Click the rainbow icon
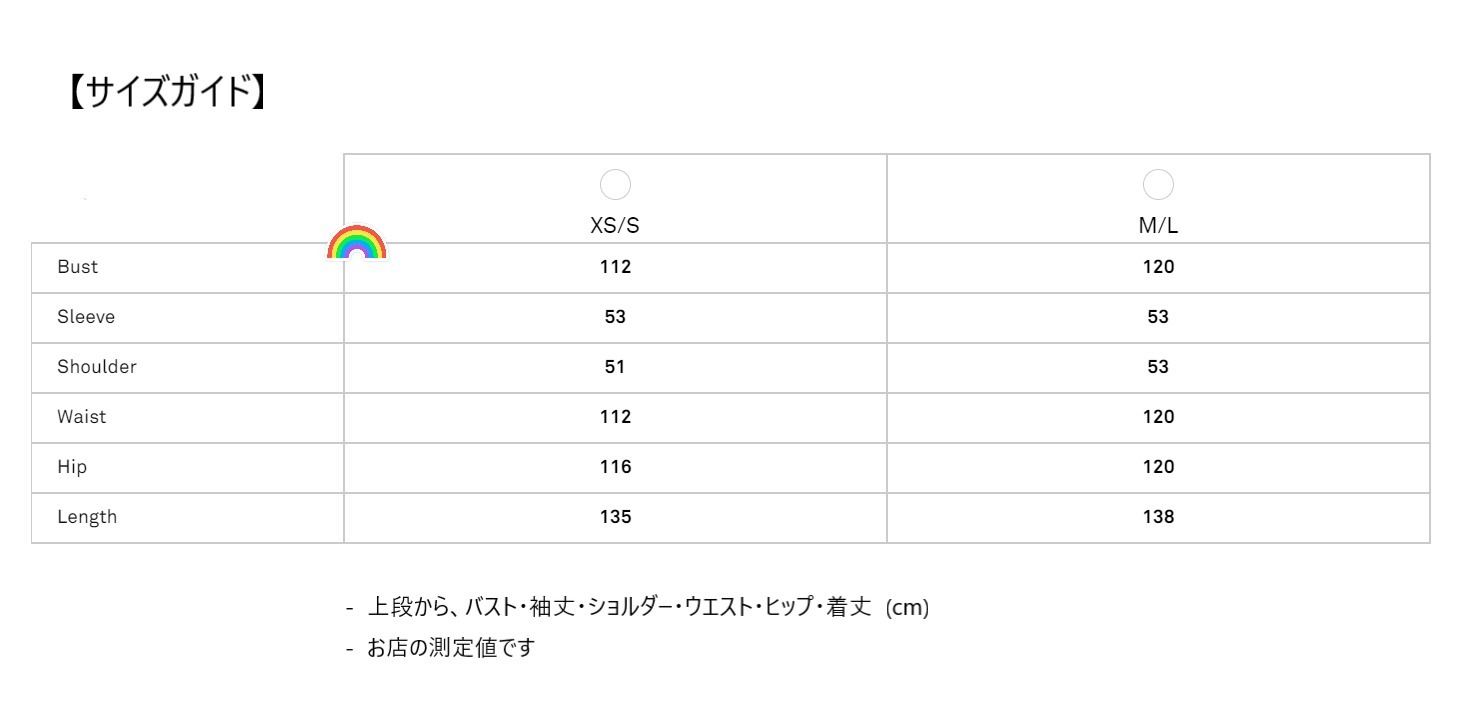The image size is (1472, 717). pyautogui.click(x=357, y=242)
